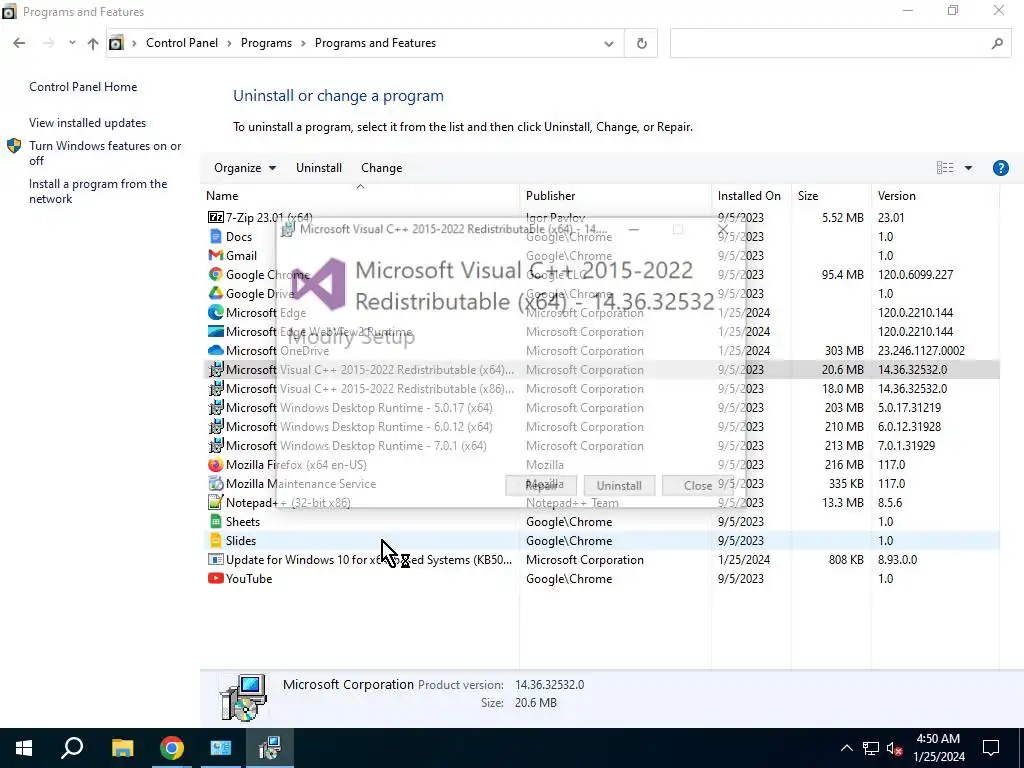1024x768 pixels.
Task: Open the network tray icon
Action: [871, 748]
